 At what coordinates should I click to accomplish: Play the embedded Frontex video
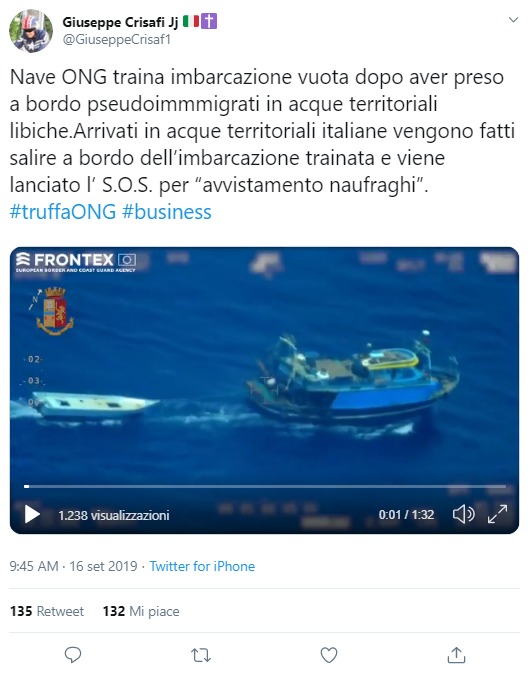(x=32, y=514)
